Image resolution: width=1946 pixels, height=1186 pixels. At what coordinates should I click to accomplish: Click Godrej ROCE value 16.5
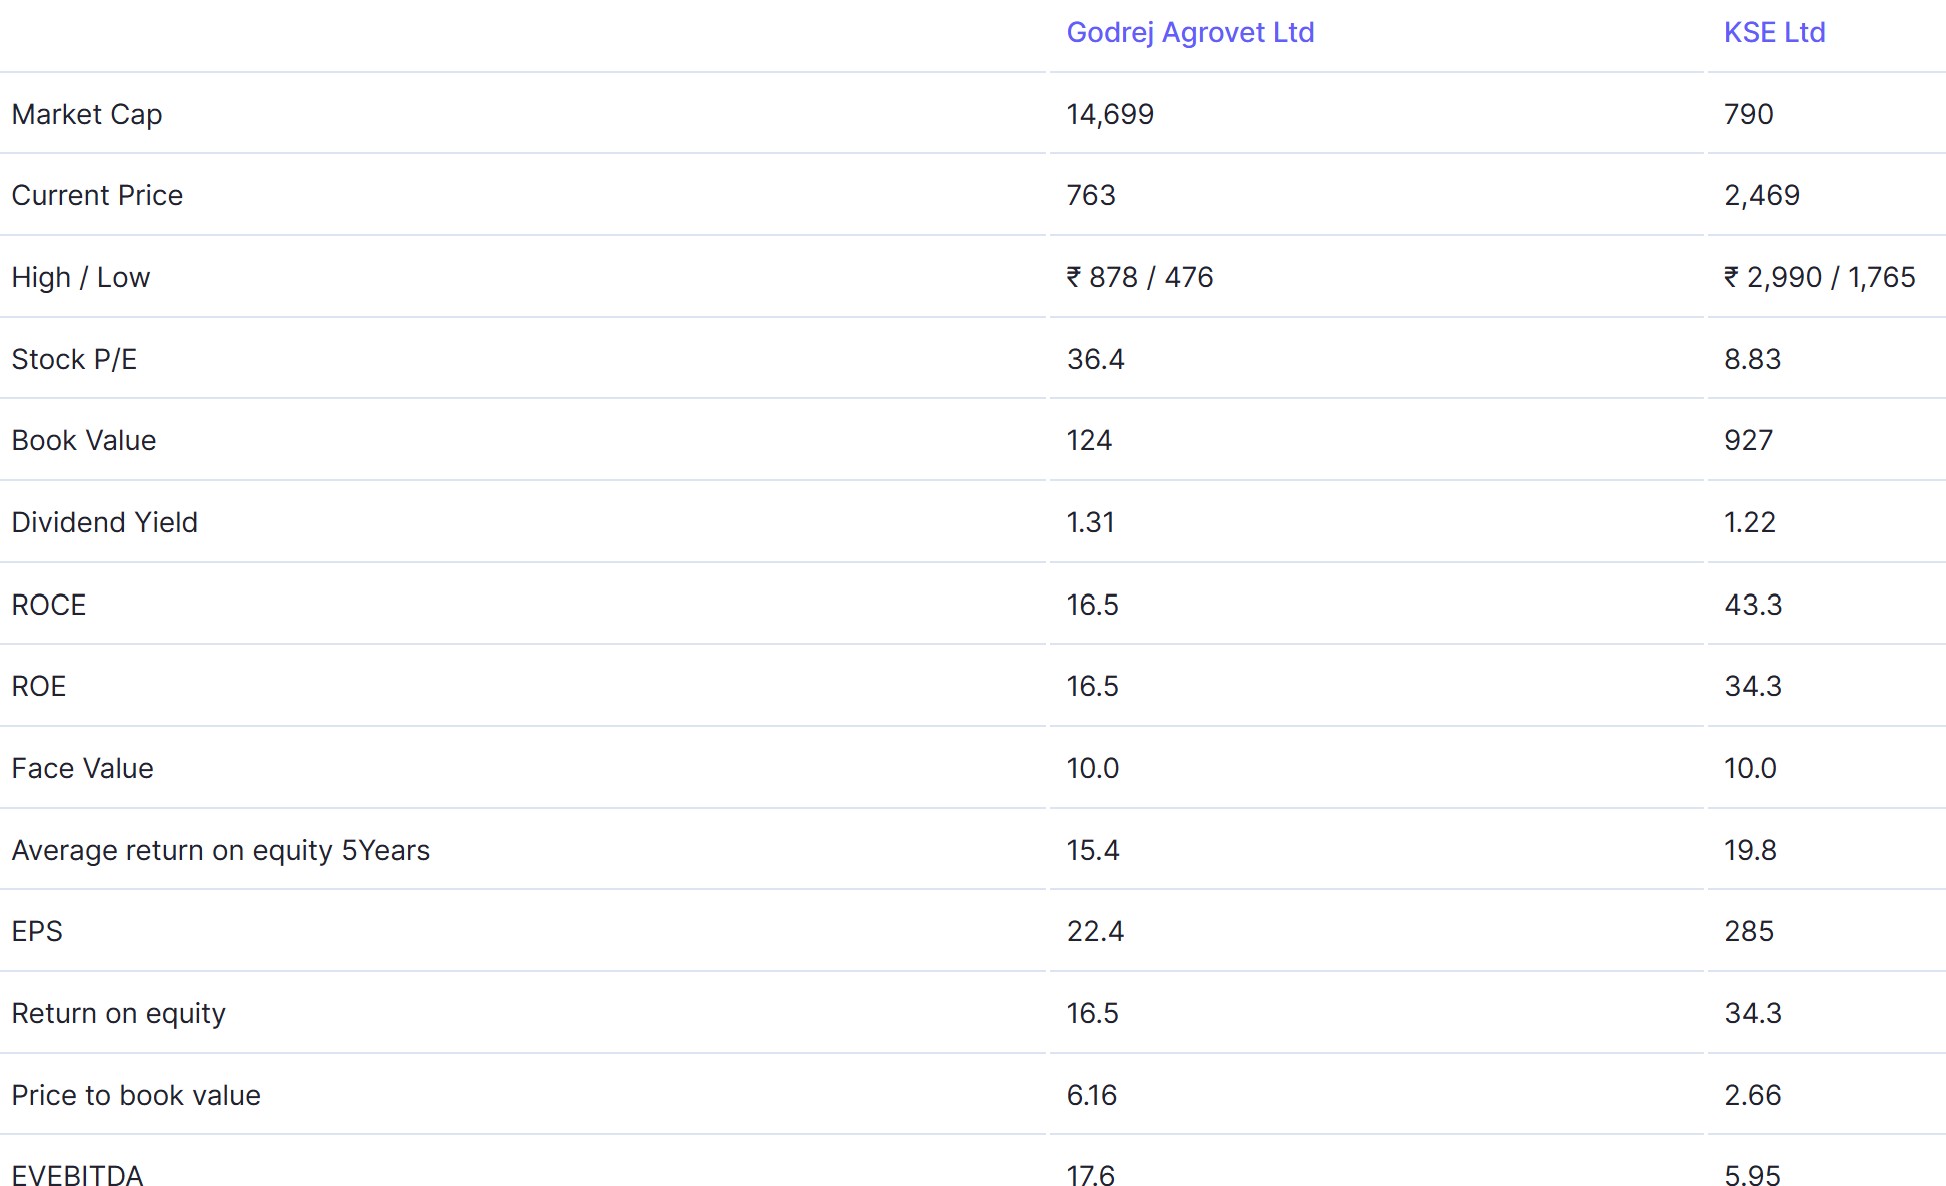click(x=1092, y=605)
